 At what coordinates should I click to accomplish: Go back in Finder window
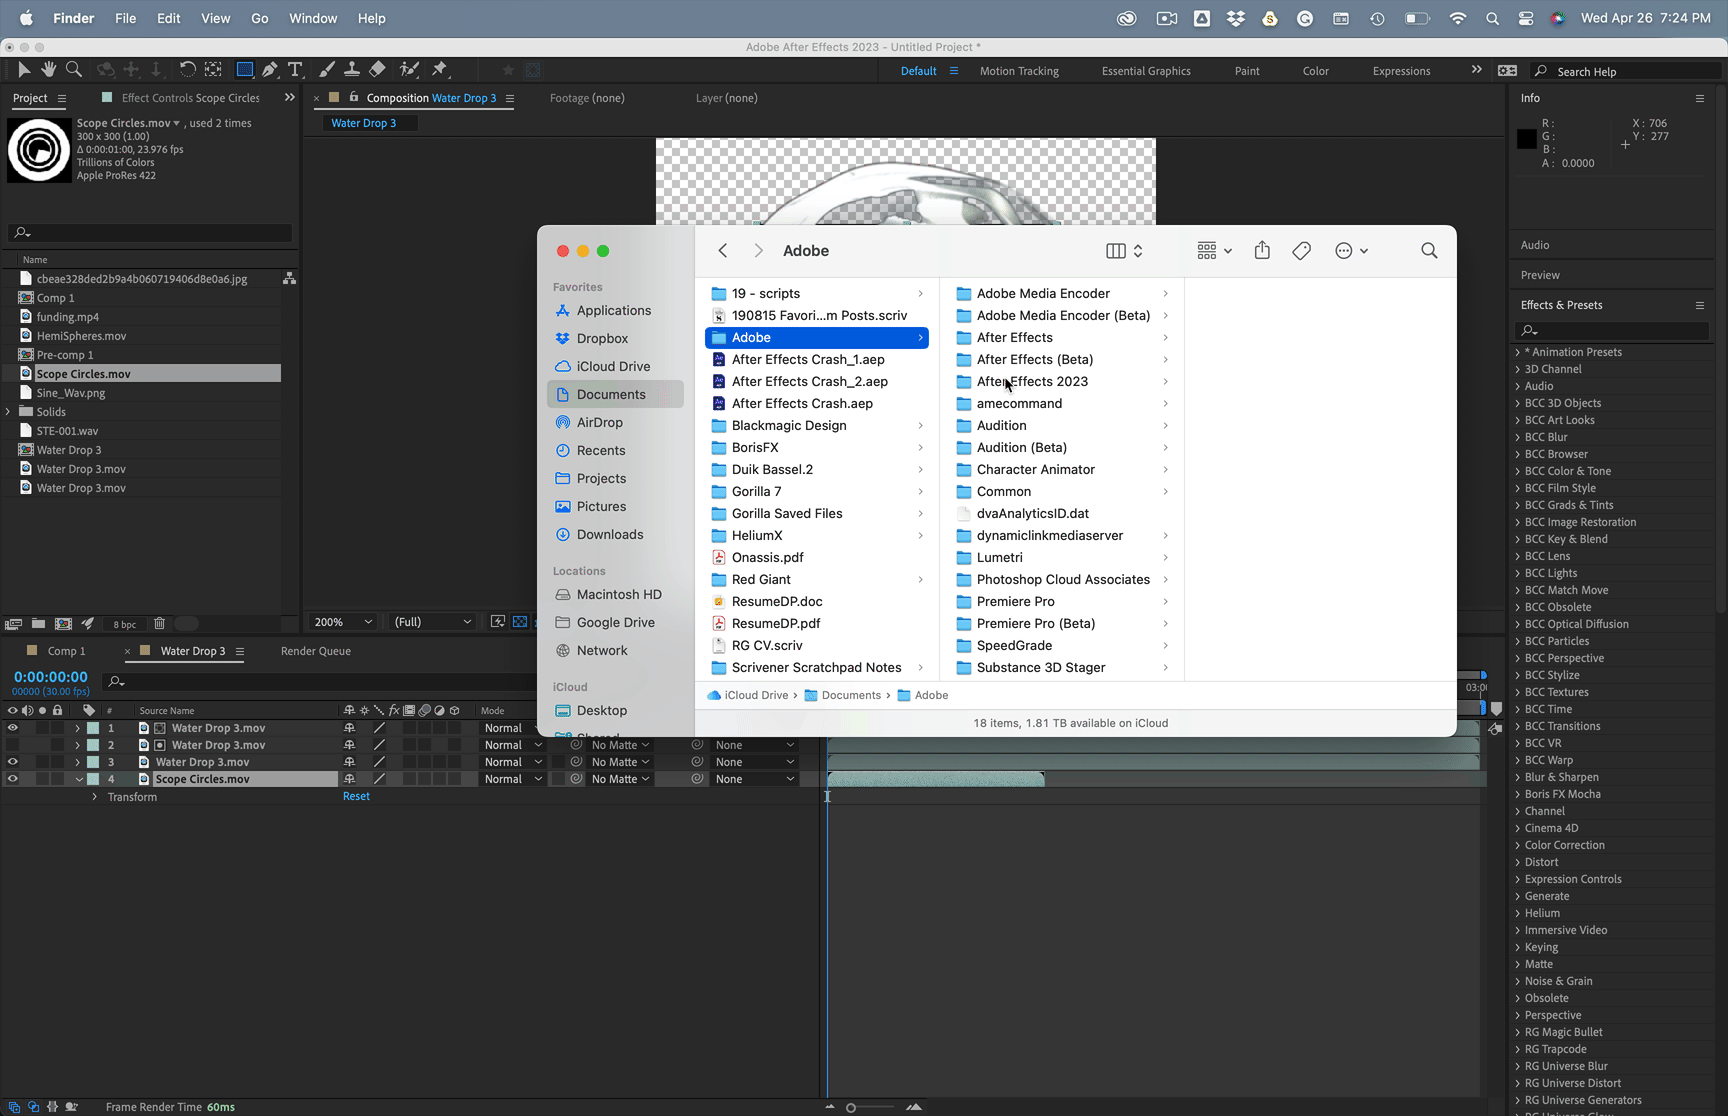[722, 251]
